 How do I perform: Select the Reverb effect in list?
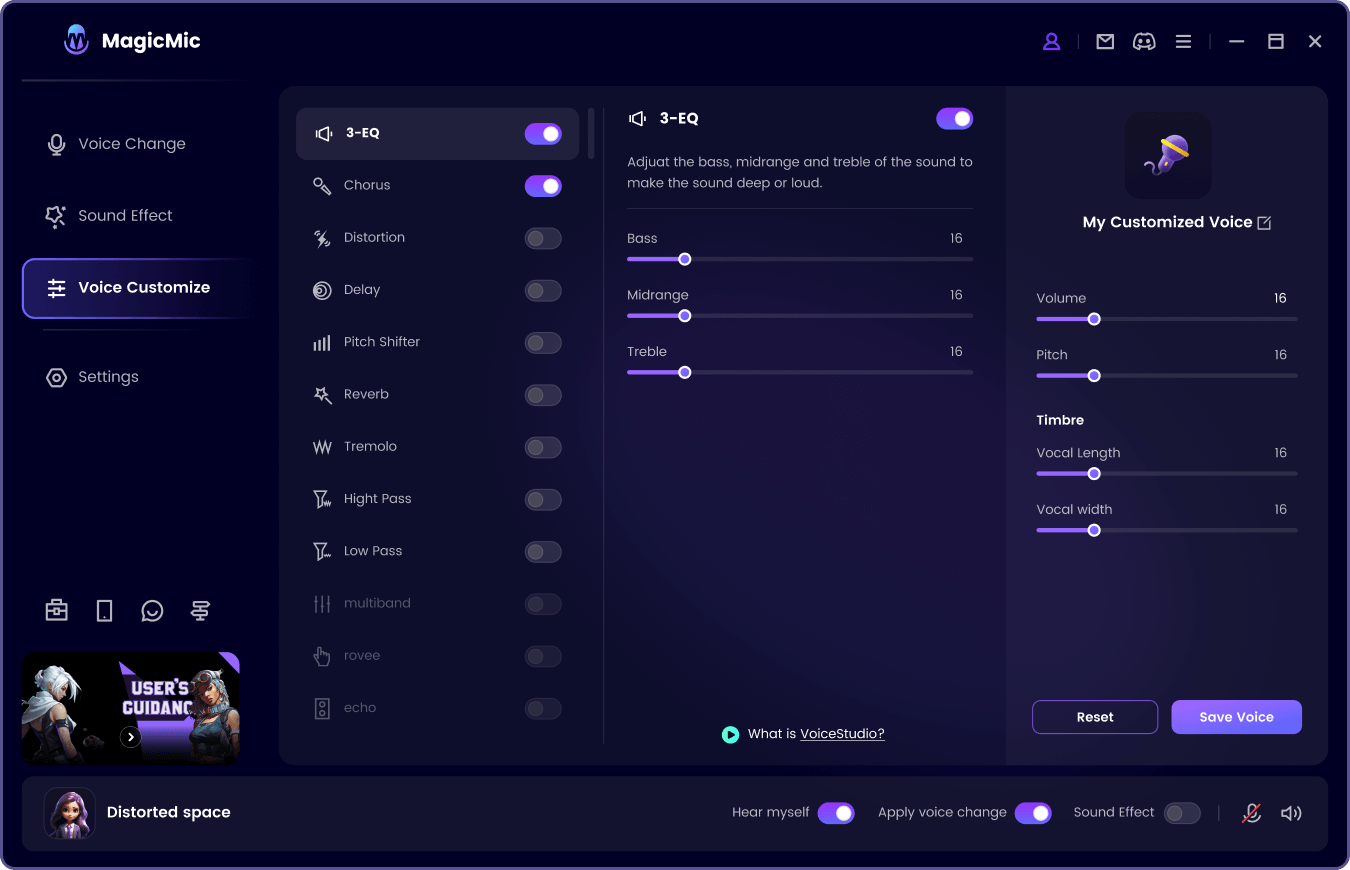click(366, 394)
